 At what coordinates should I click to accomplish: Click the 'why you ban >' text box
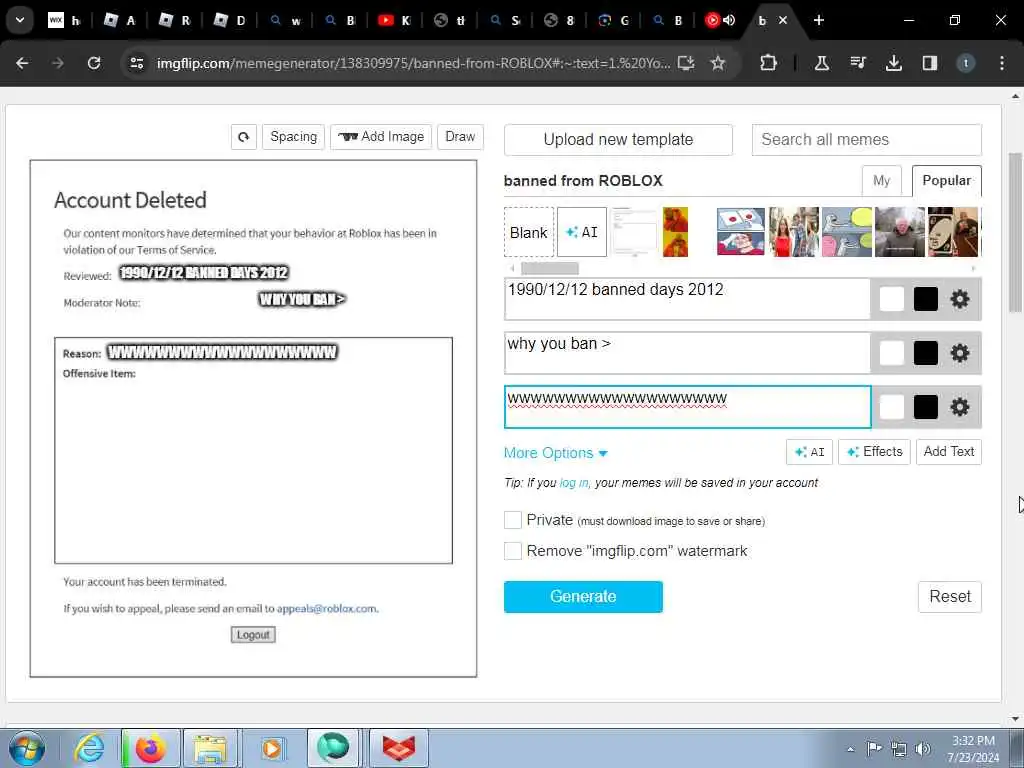(687, 353)
